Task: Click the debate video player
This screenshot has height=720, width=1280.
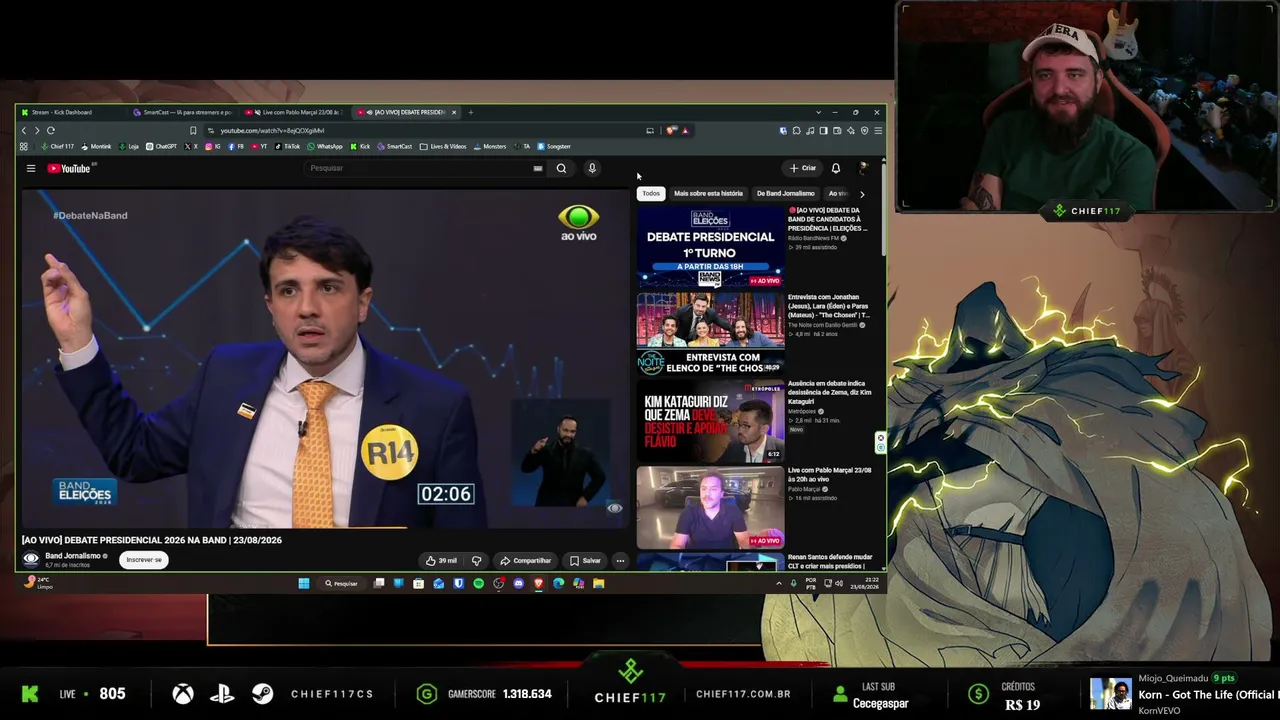Action: click(325, 358)
